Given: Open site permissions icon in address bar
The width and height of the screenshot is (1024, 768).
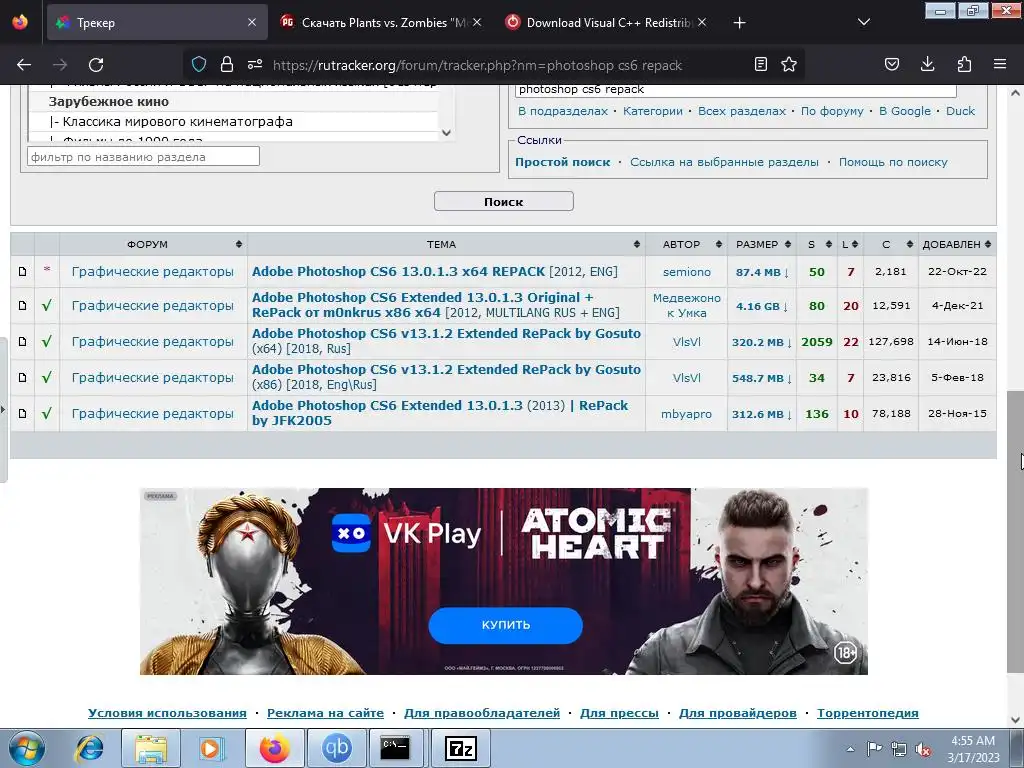Looking at the screenshot, I should pyautogui.click(x=255, y=64).
